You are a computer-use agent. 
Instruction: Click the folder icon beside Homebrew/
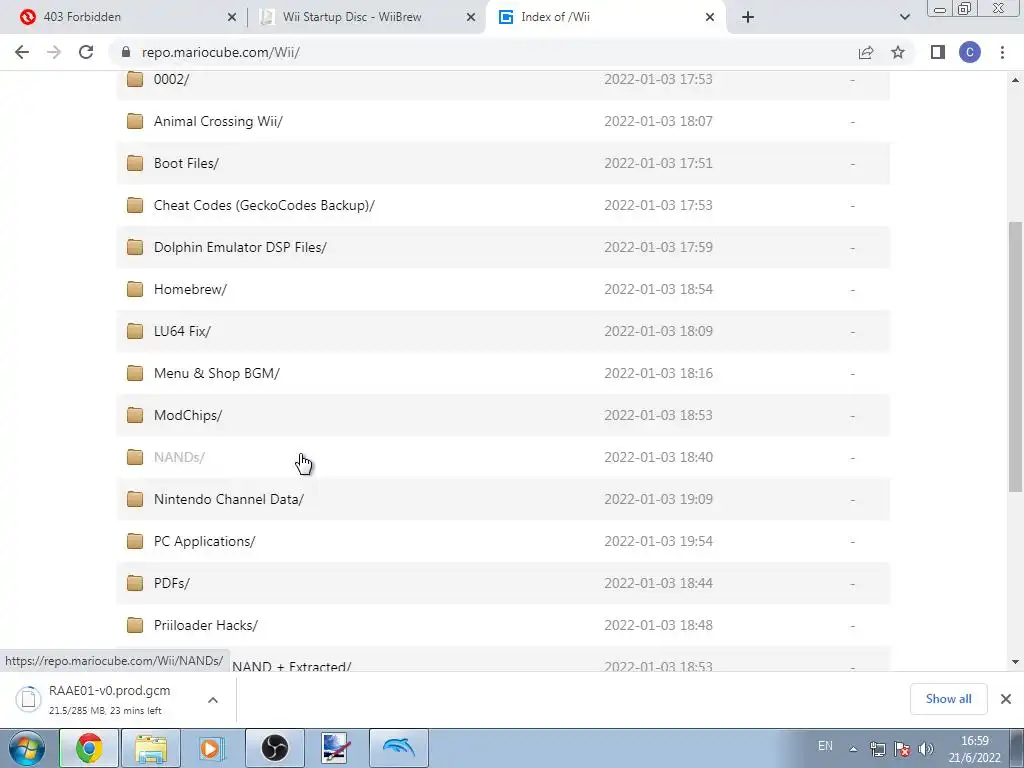[135, 289]
